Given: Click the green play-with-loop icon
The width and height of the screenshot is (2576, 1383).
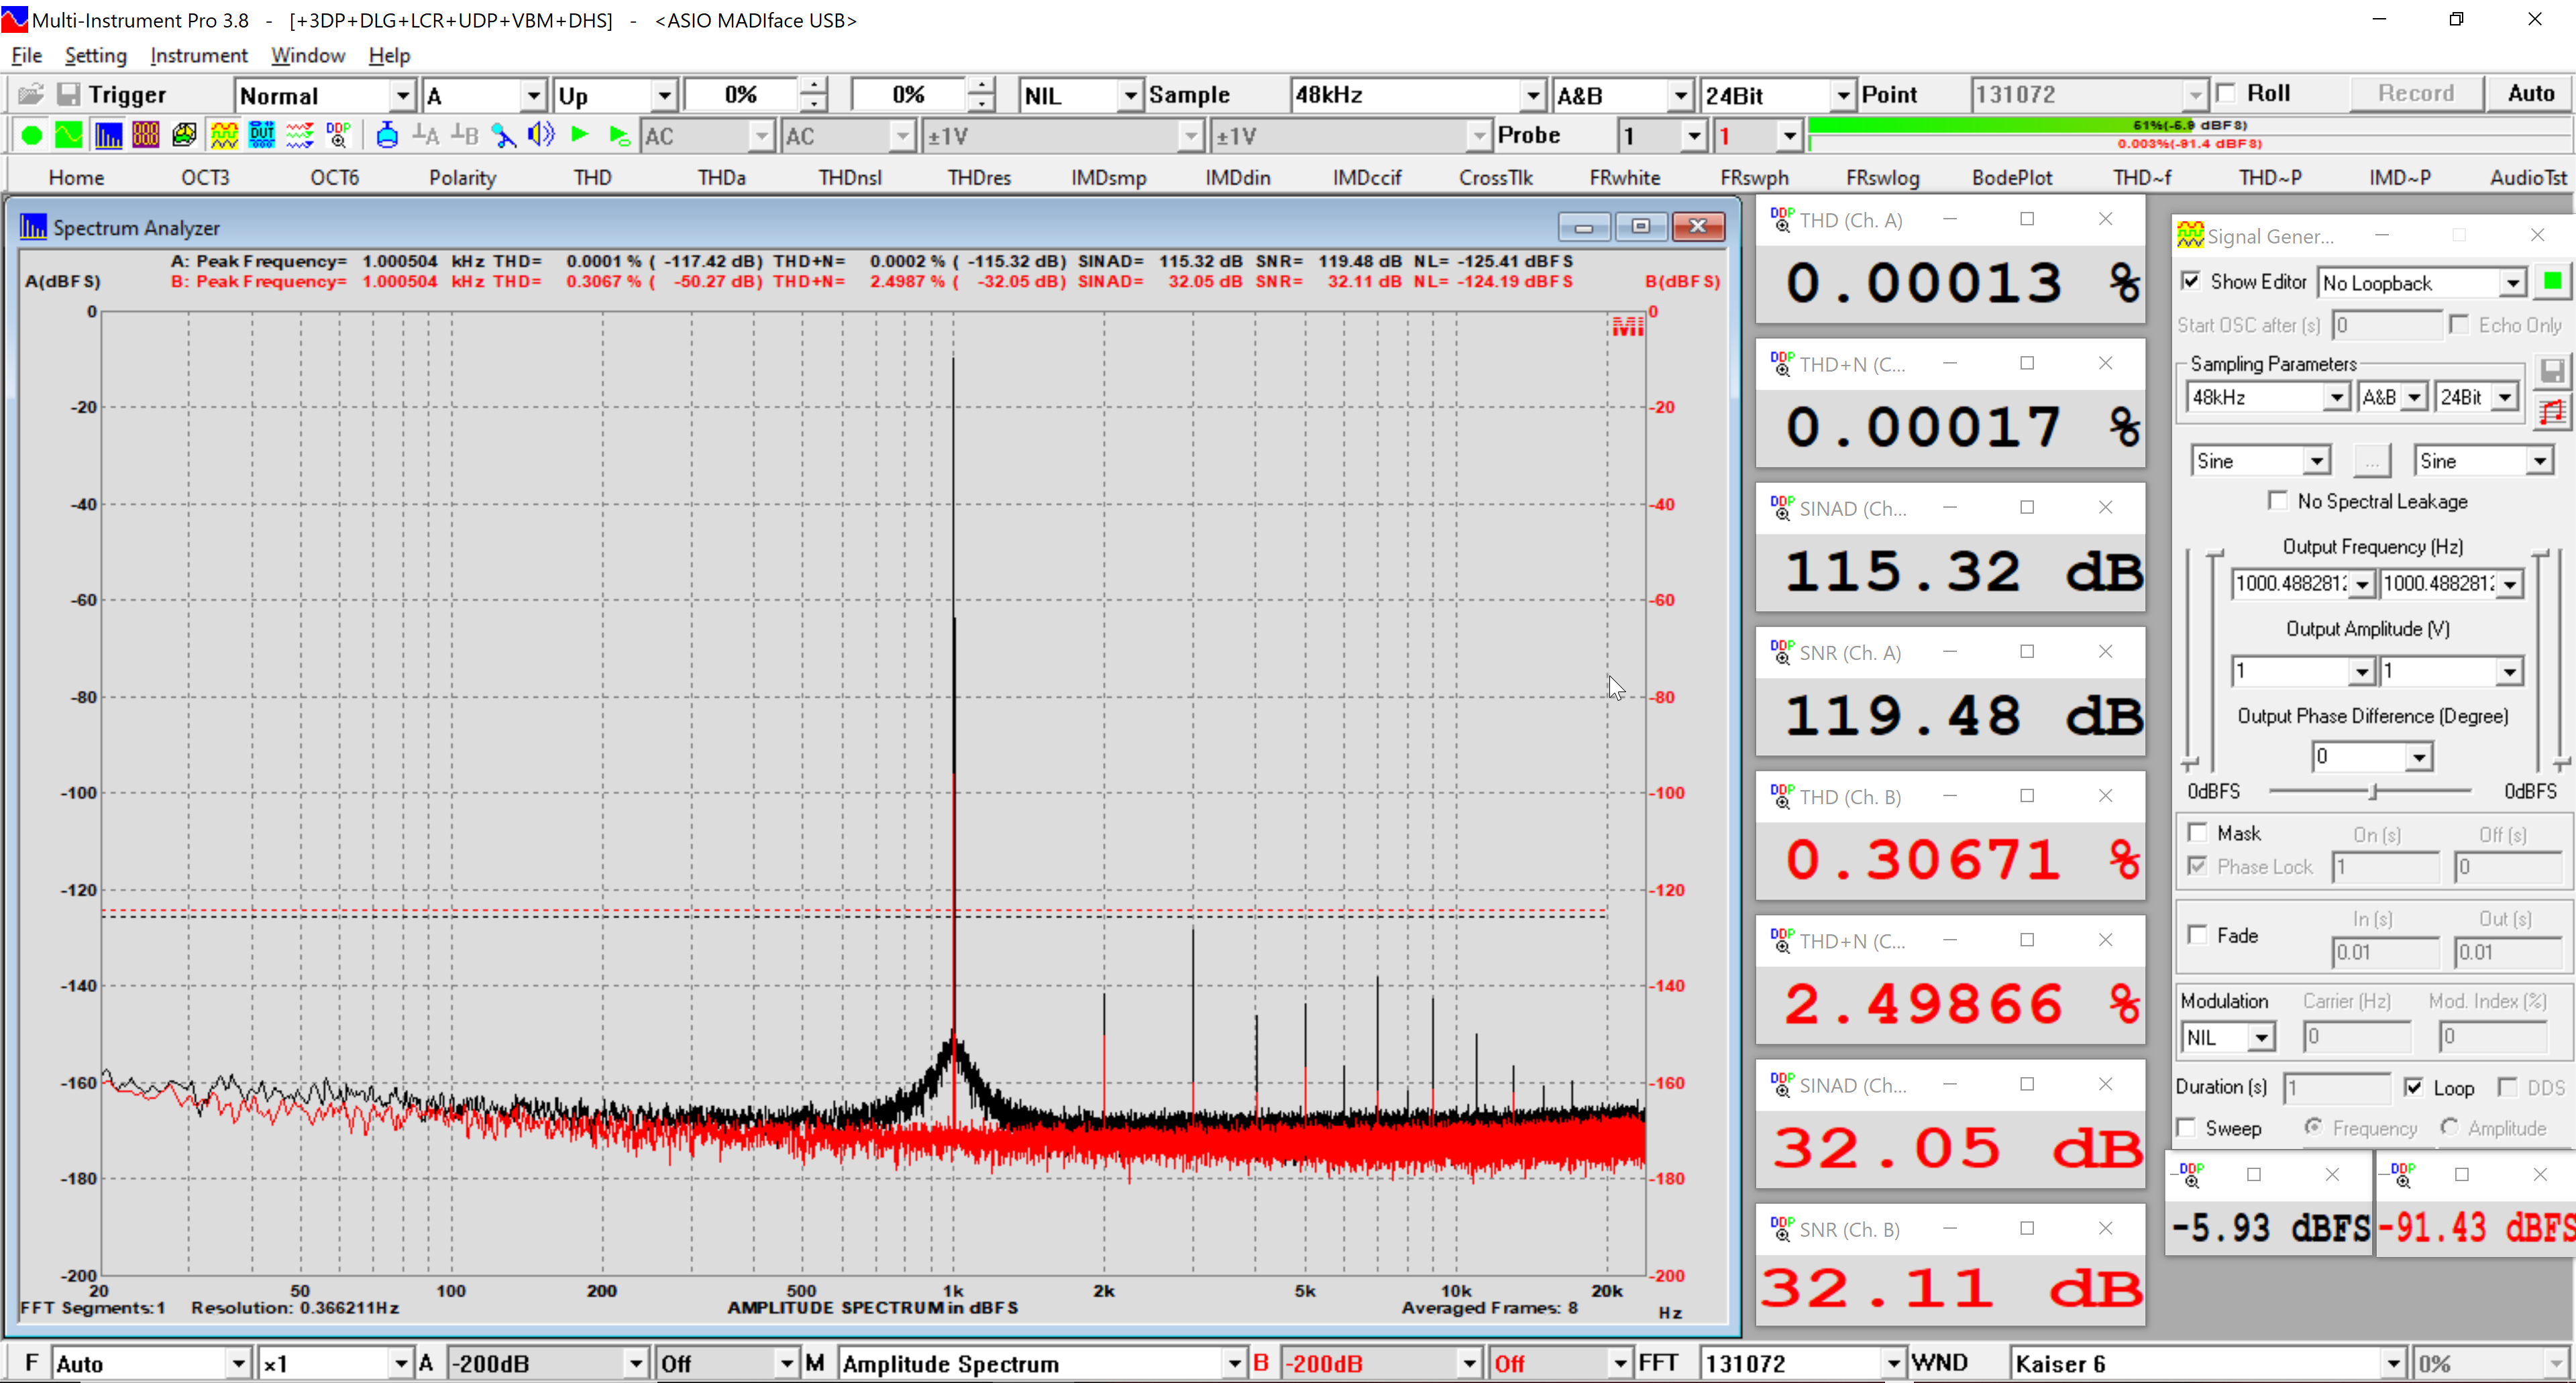Looking at the screenshot, I should tap(619, 135).
